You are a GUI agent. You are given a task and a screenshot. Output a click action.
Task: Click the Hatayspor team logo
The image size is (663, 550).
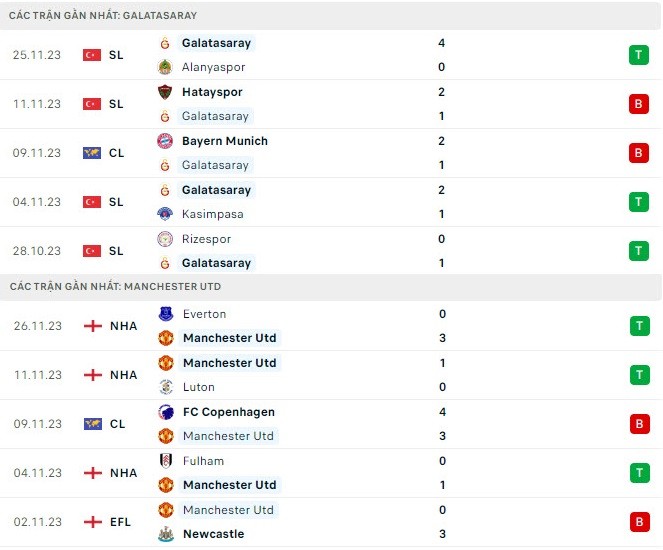pos(166,92)
